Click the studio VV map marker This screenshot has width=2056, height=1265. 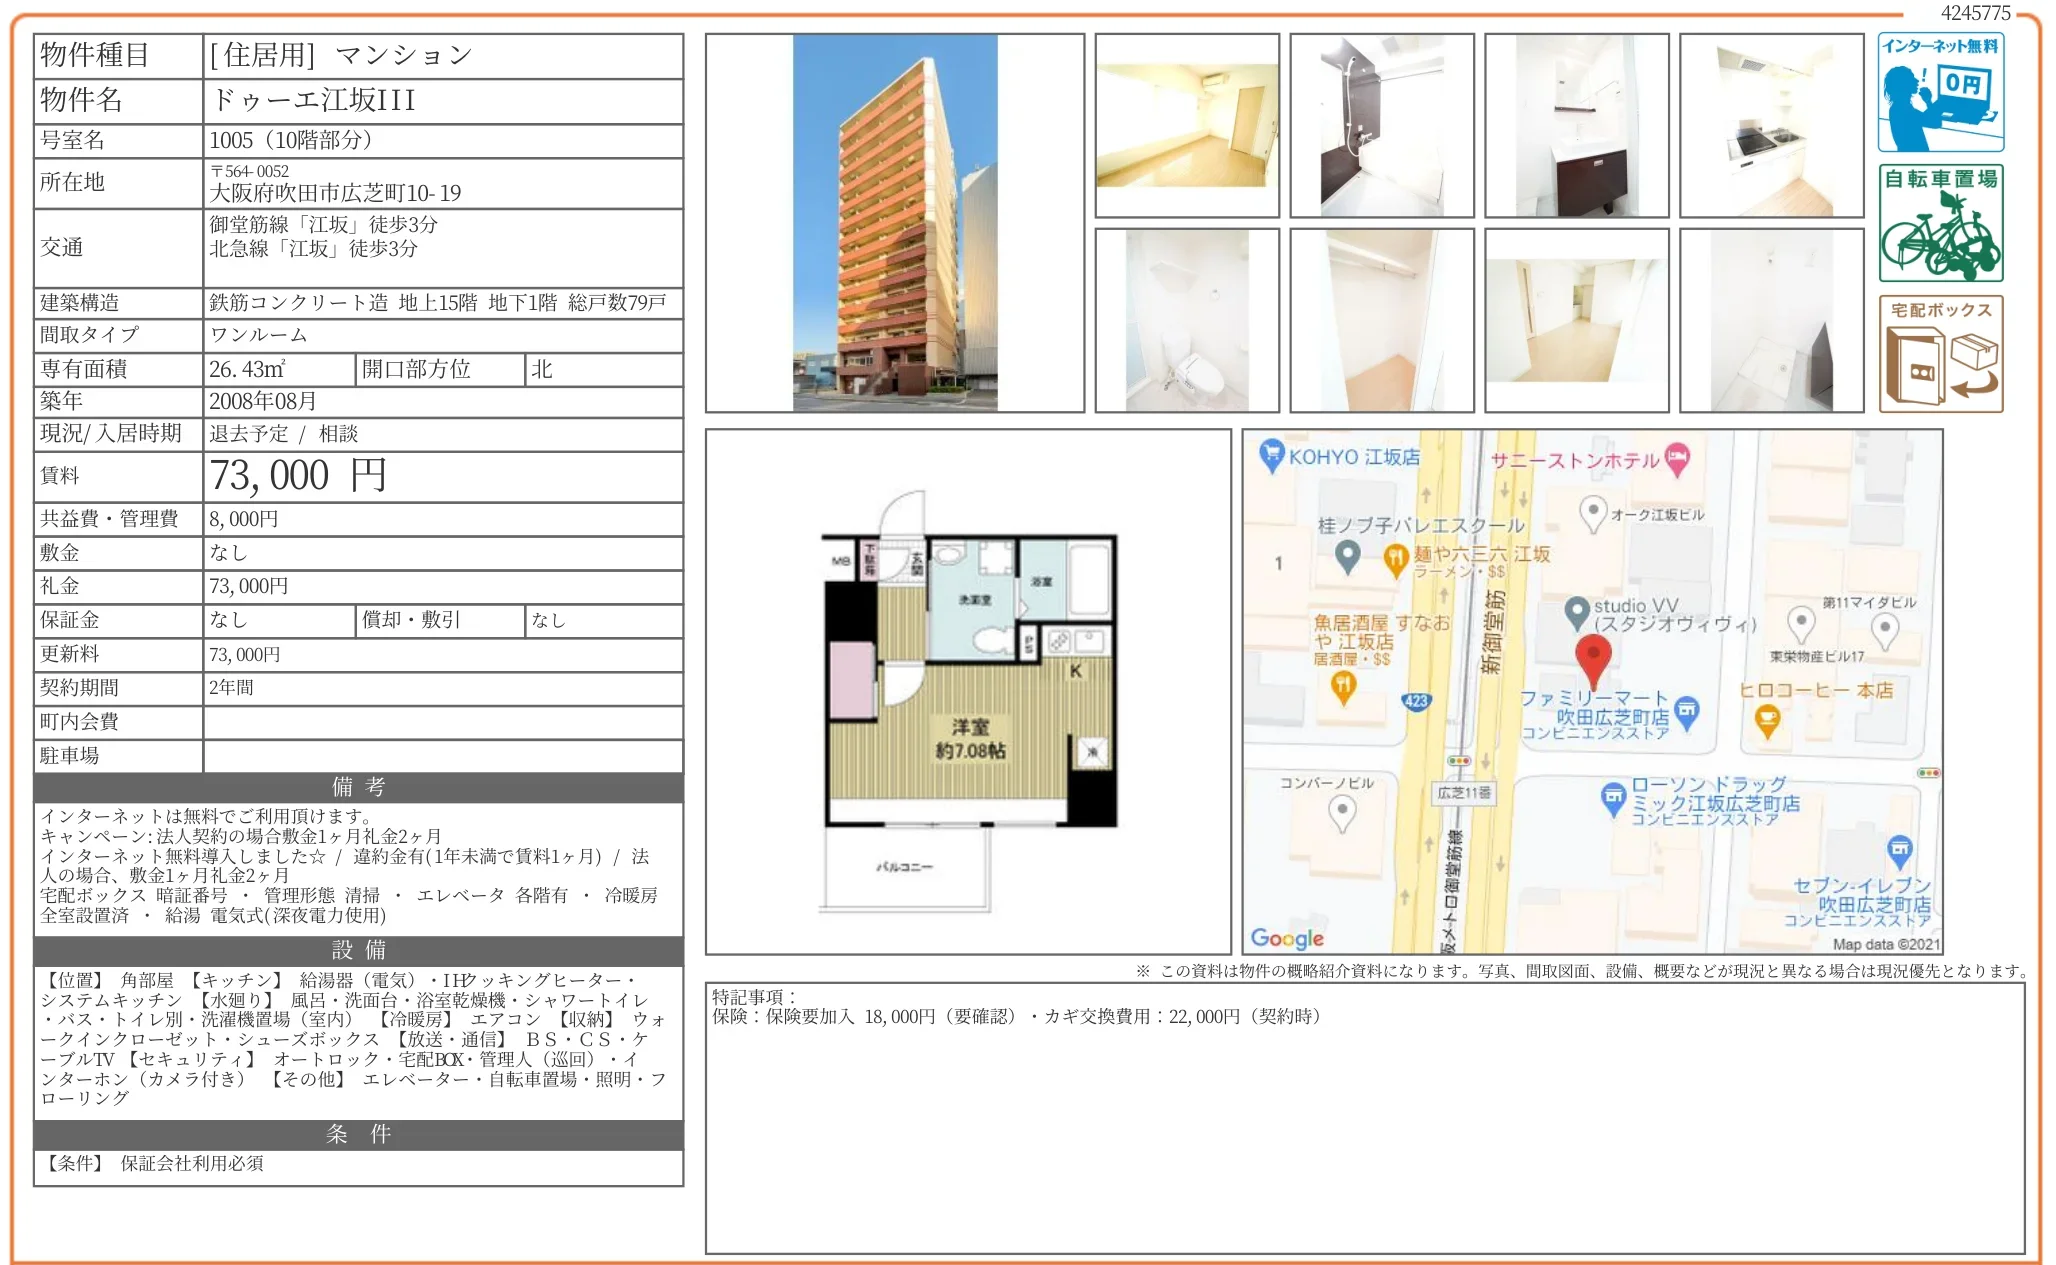(1577, 611)
